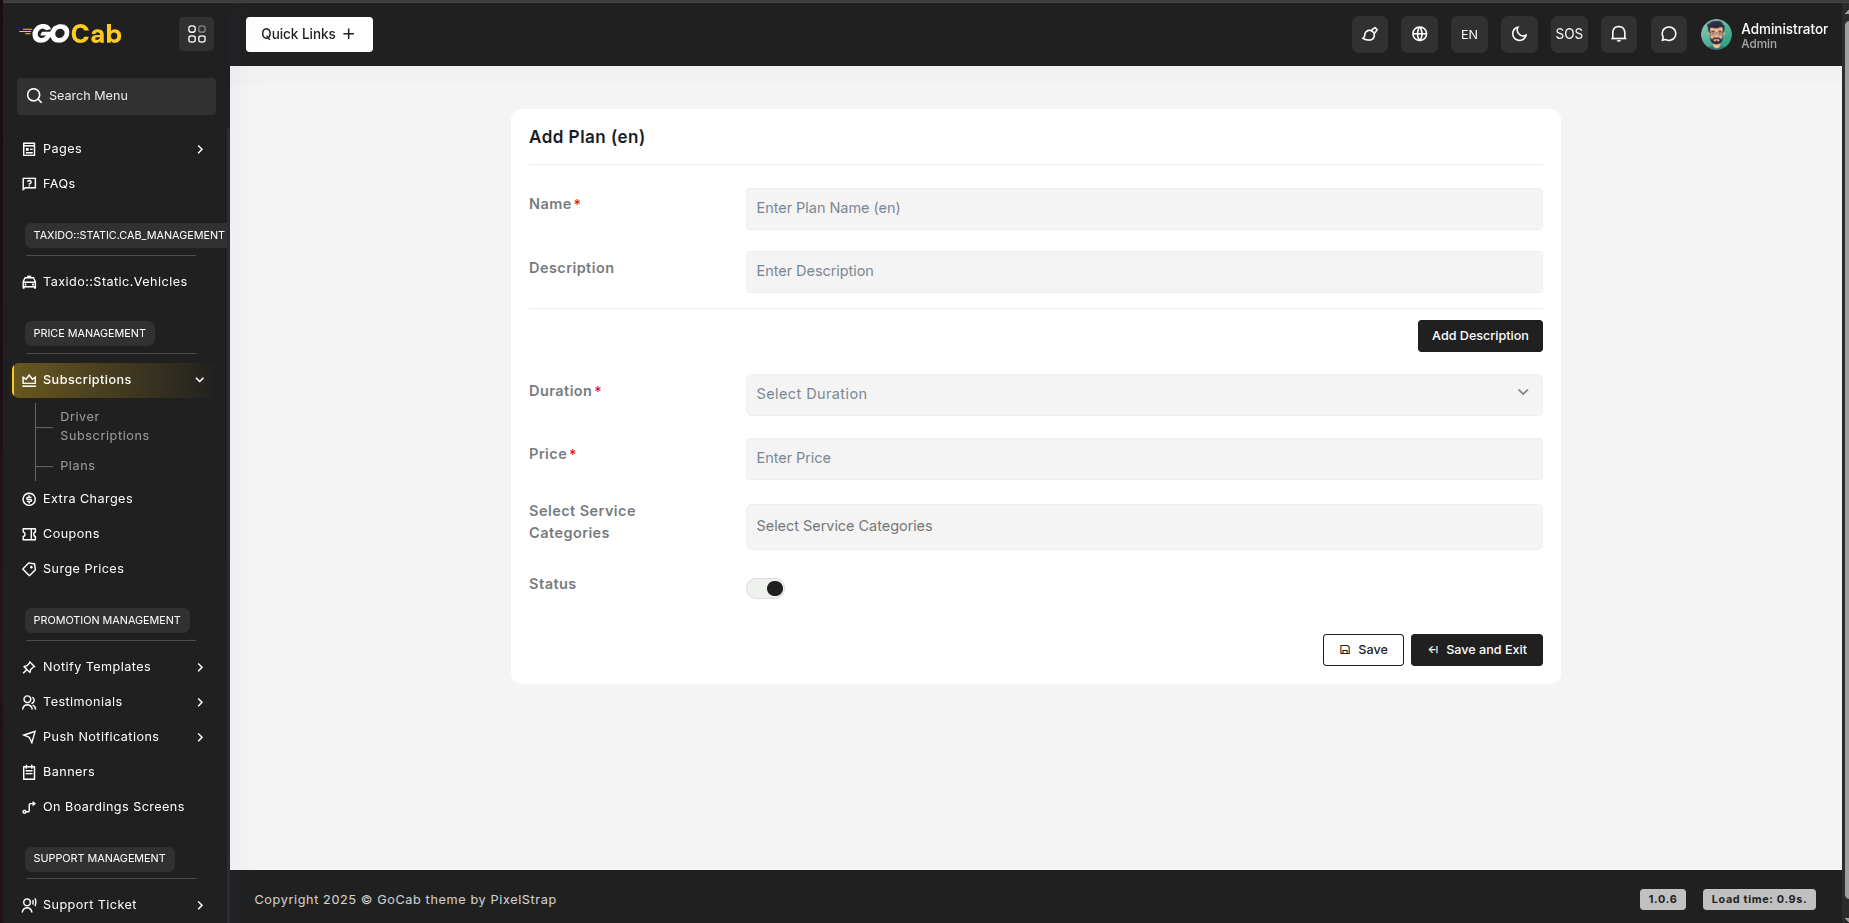Open Driver Subscriptions submenu item
This screenshot has width=1849, height=923.
[104, 426]
